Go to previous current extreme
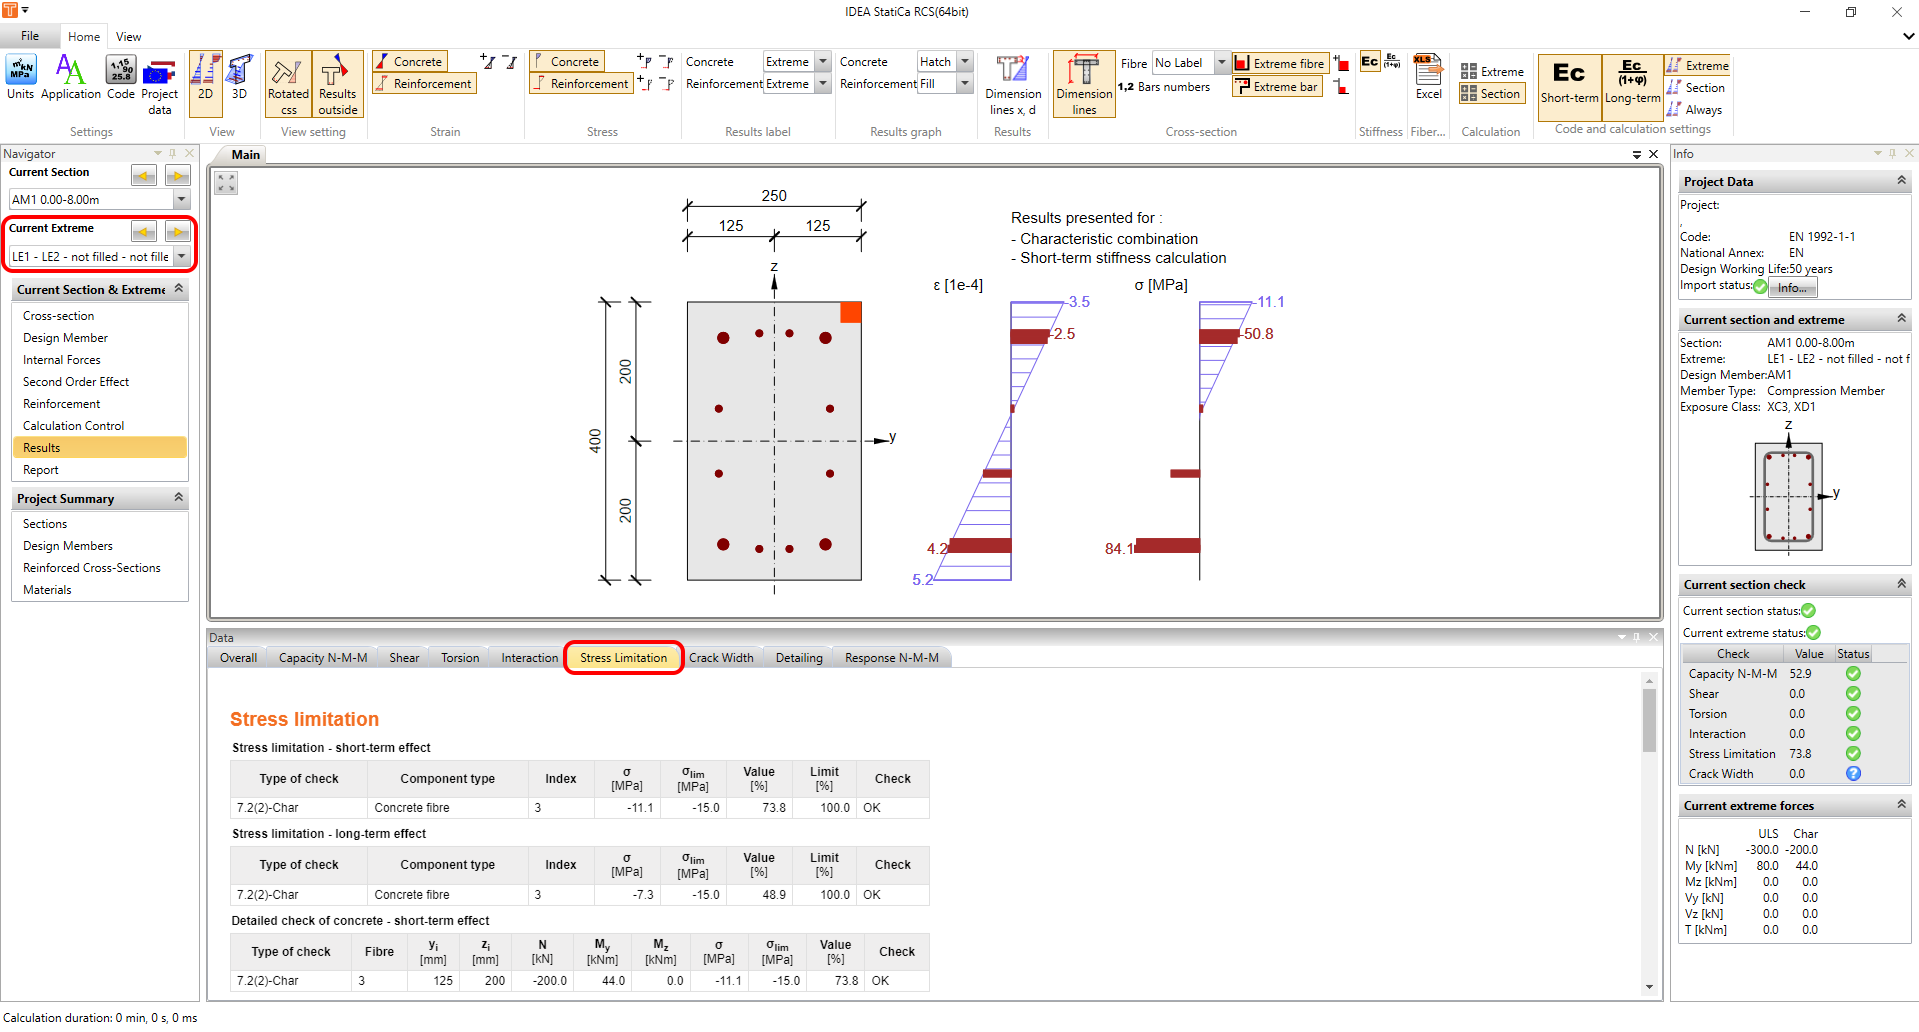The width and height of the screenshot is (1919, 1032). pos(144,232)
